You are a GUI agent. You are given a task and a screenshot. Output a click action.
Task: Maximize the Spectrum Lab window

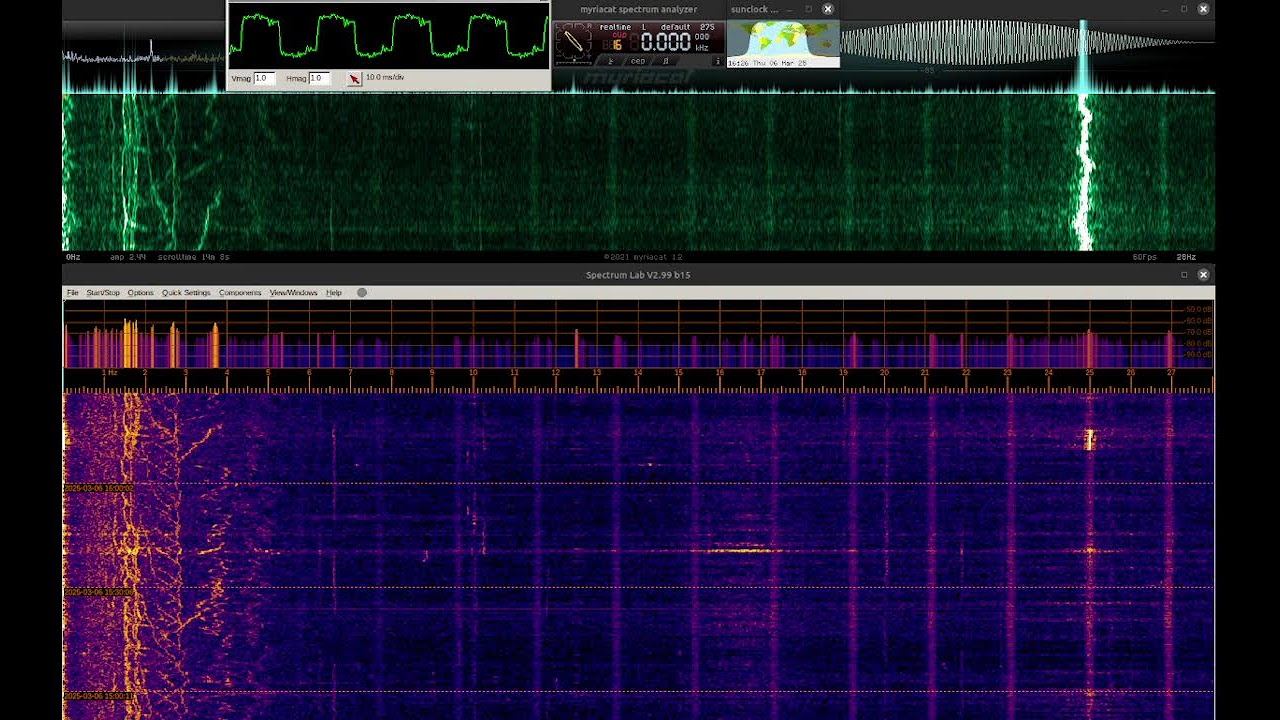1184,274
